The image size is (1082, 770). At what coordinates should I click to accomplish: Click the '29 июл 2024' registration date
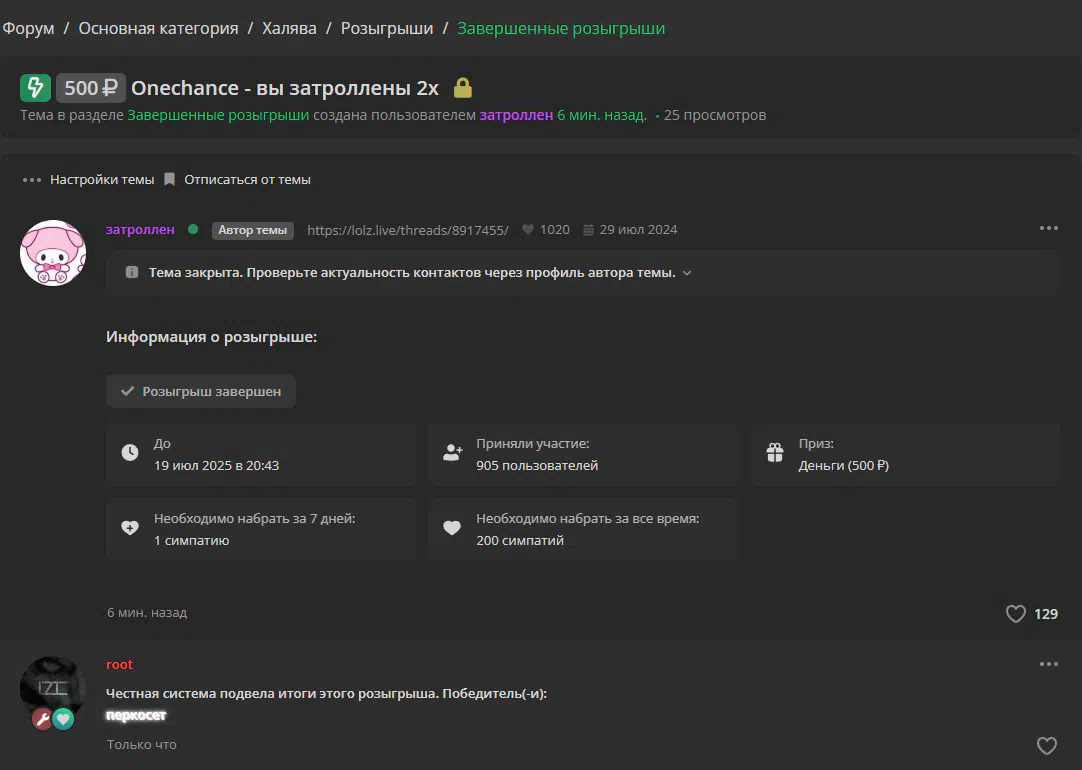(x=638, y=230)
